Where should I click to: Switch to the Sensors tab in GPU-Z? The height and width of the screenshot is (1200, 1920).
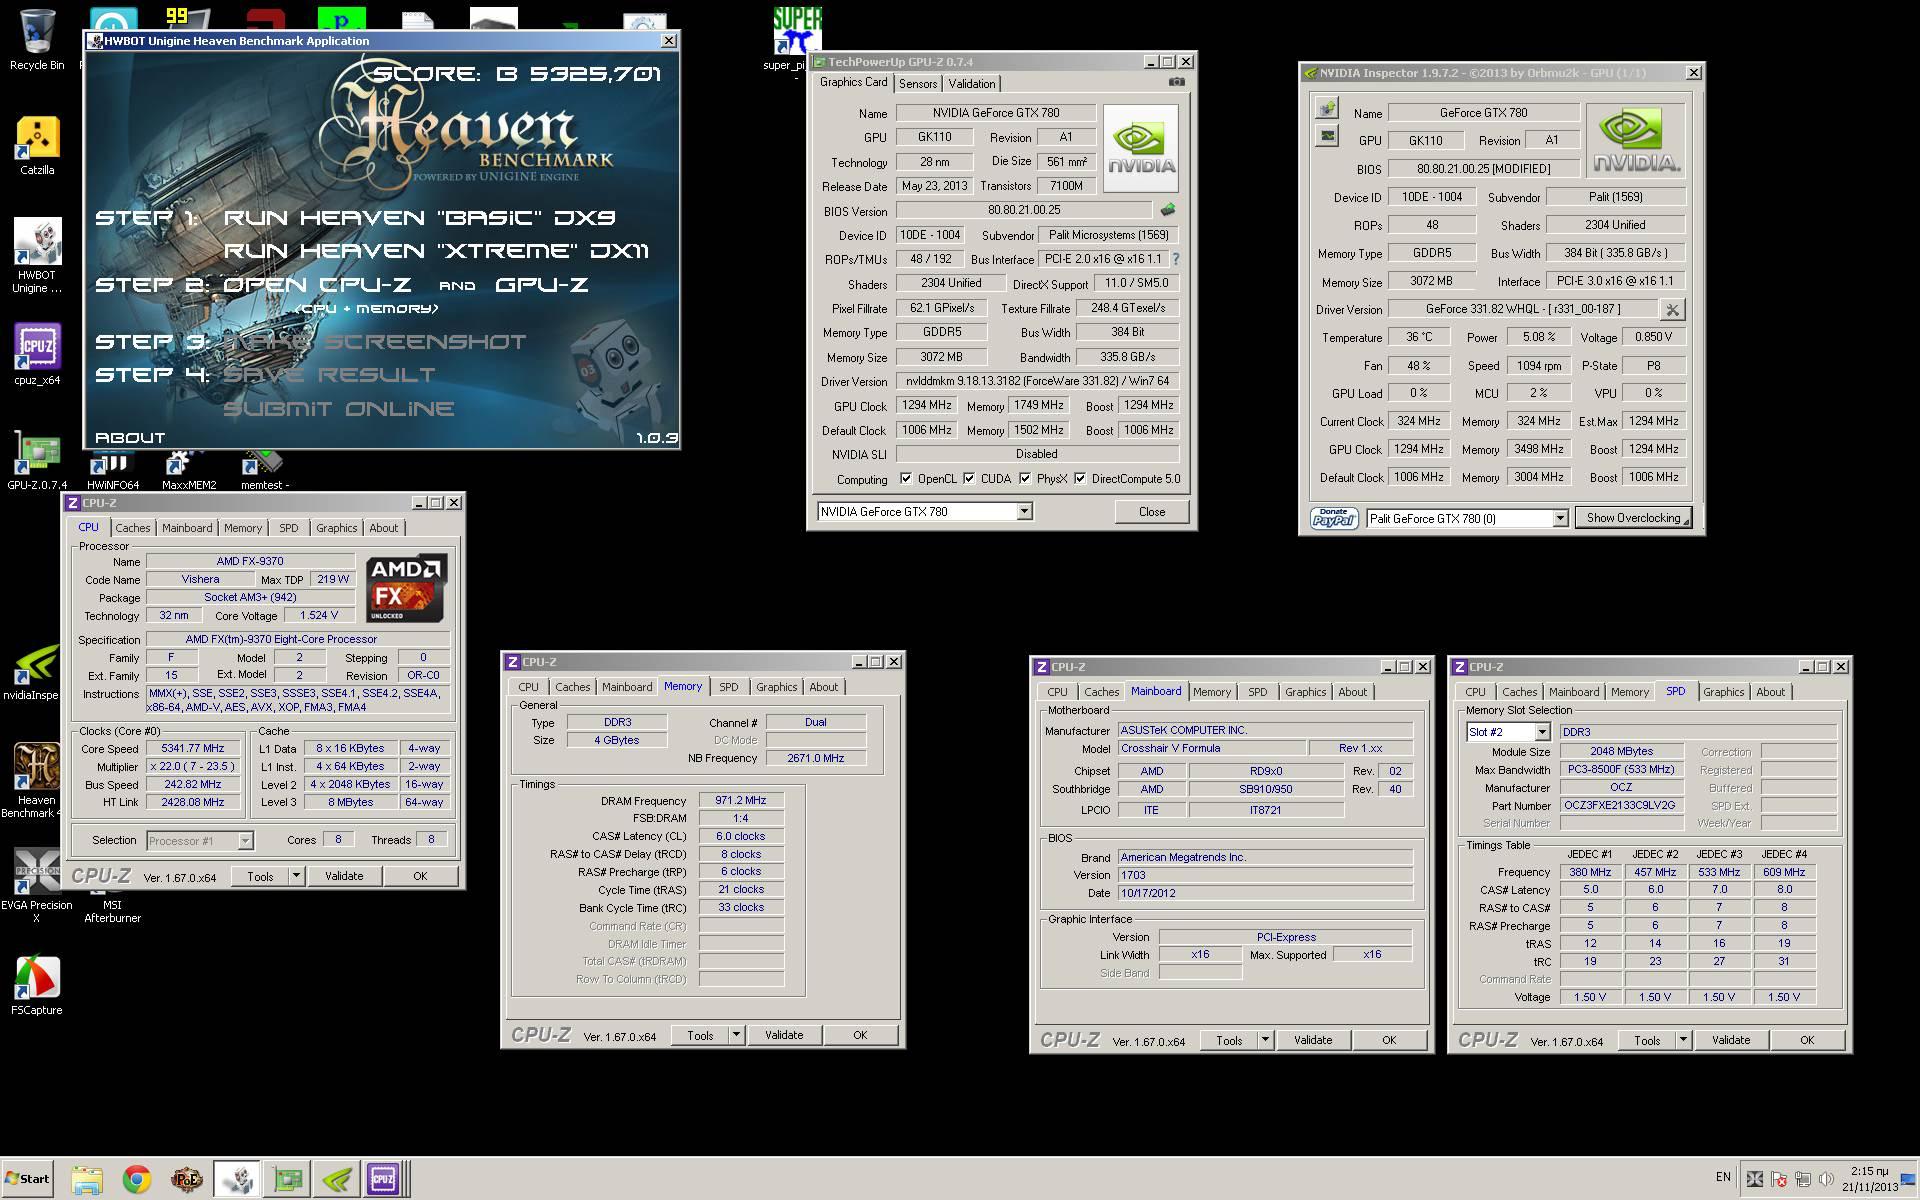tap(918, 84)
